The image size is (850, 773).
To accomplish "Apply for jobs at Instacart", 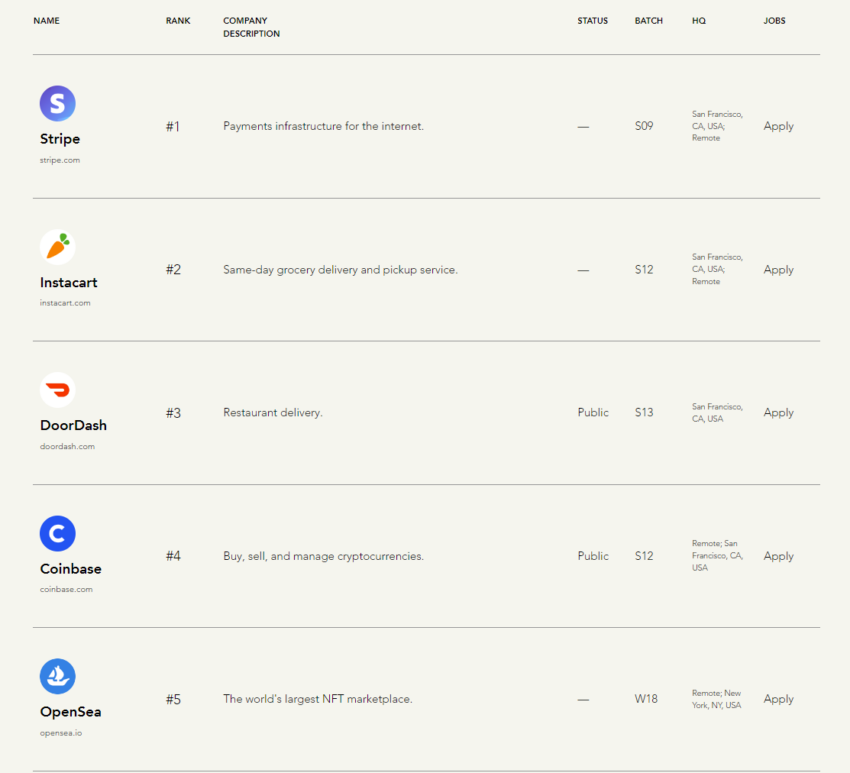I will pos(778,270).
